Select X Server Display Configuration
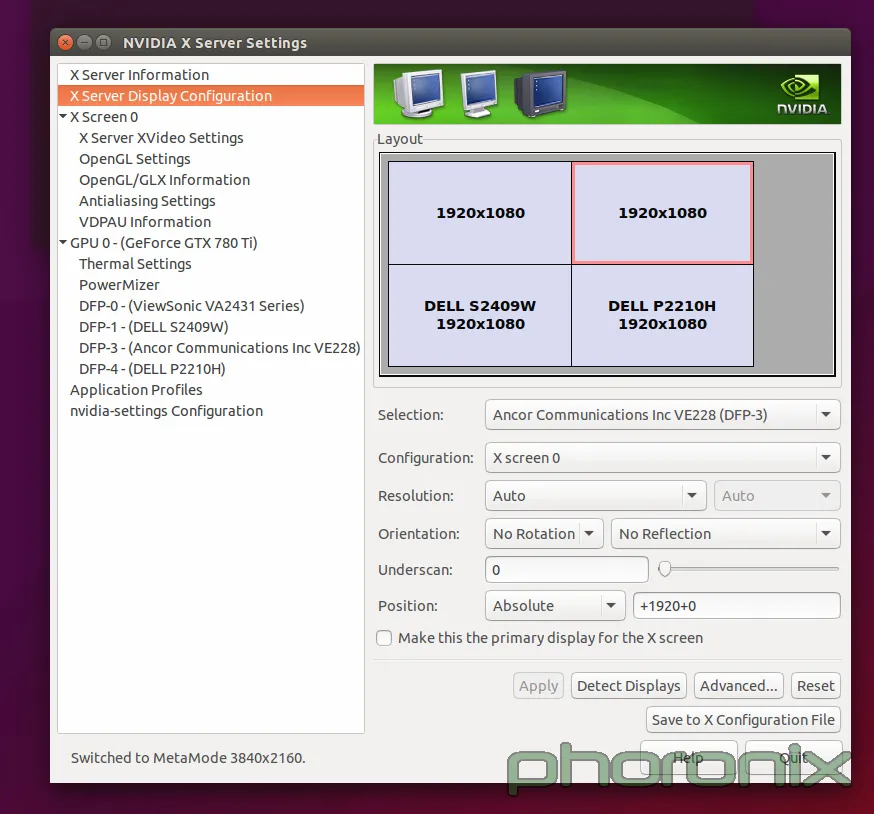This screenshot has width=874, height=814. (x=211, y=96)
